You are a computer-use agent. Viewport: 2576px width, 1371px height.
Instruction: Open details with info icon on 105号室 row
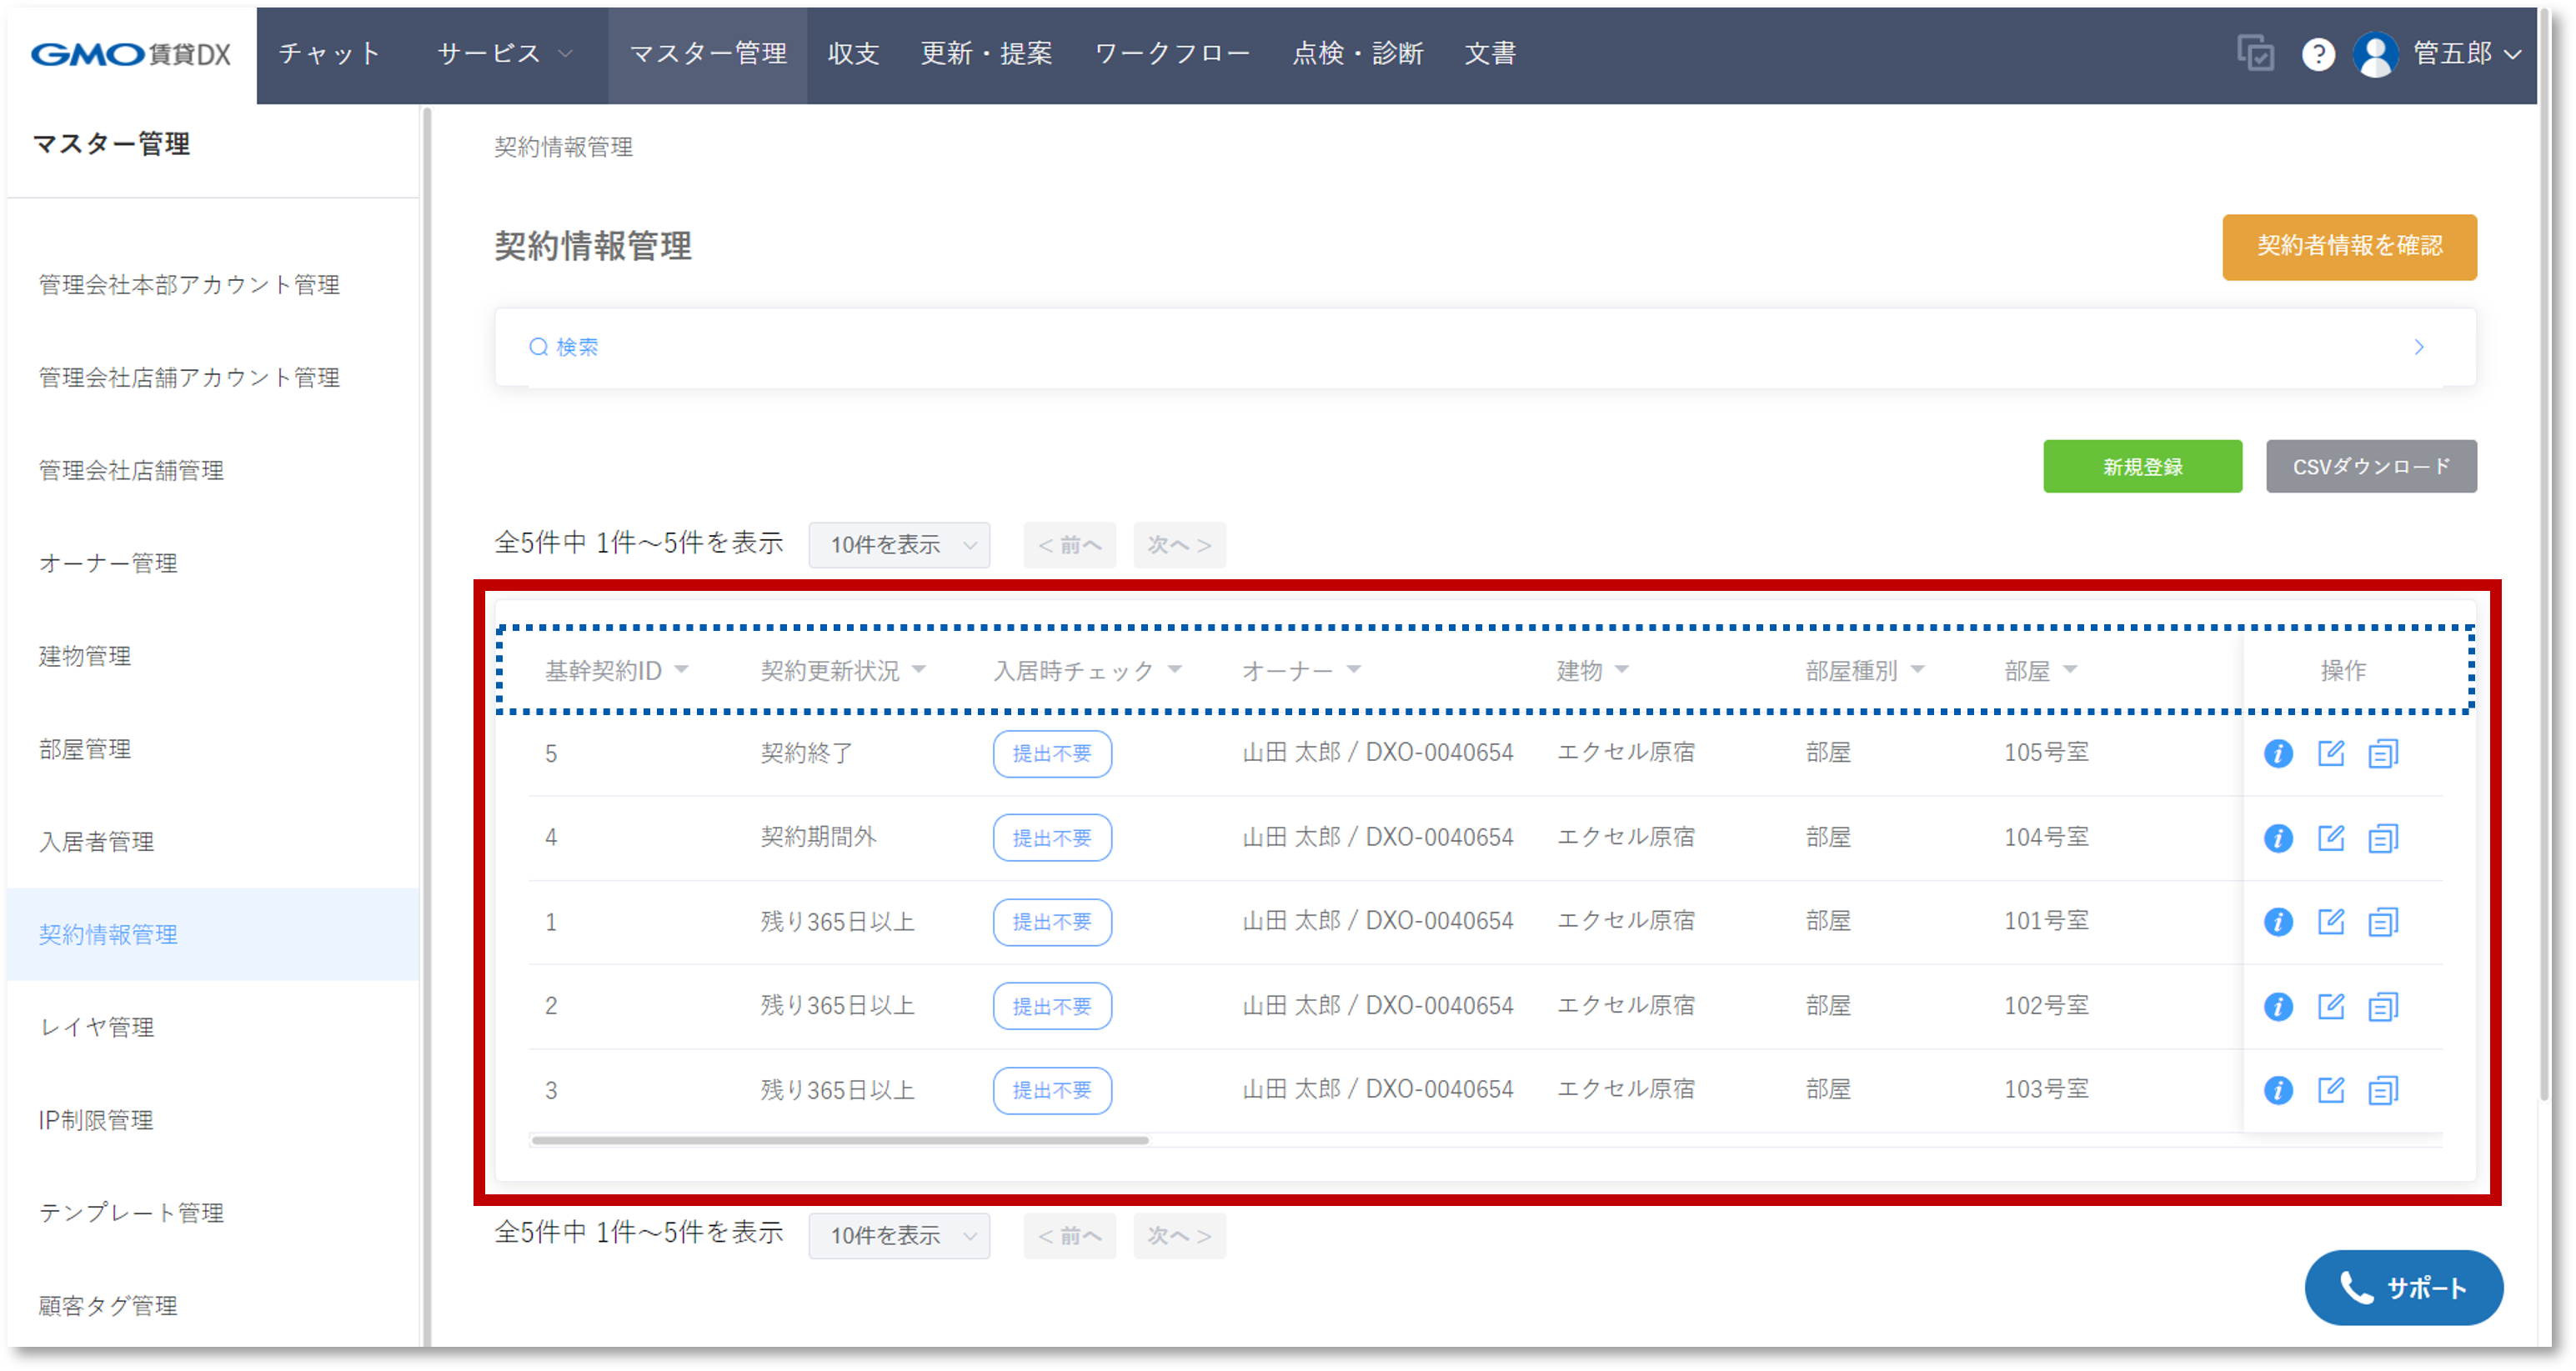click(x=2278, y=754)
